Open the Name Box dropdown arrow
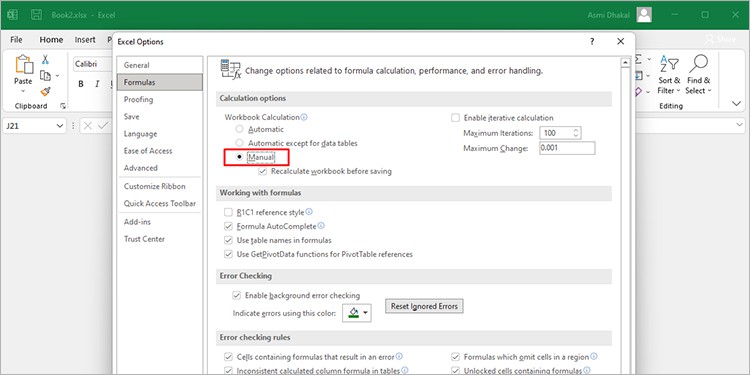The height and width of the screenshot is (375, 750). pyautogui.click(x=60, y=126)
